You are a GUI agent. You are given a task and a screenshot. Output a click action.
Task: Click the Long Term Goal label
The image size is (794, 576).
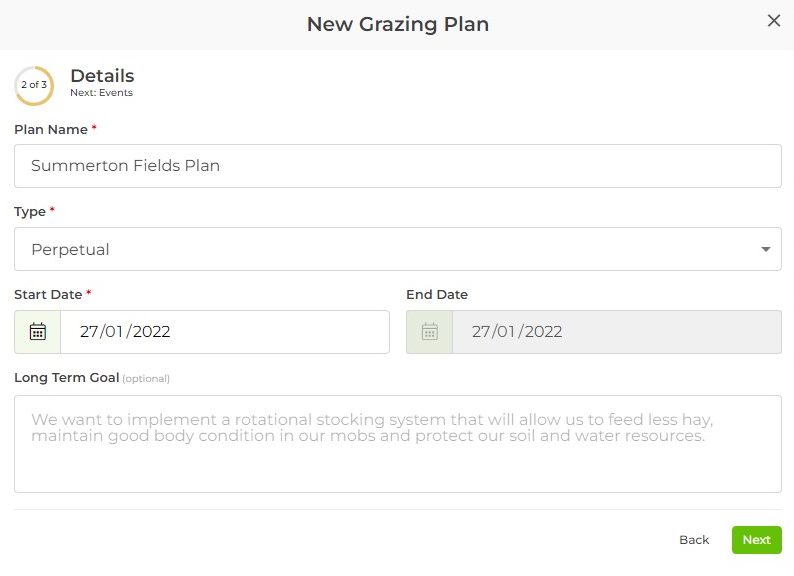(x=67, y=378)
